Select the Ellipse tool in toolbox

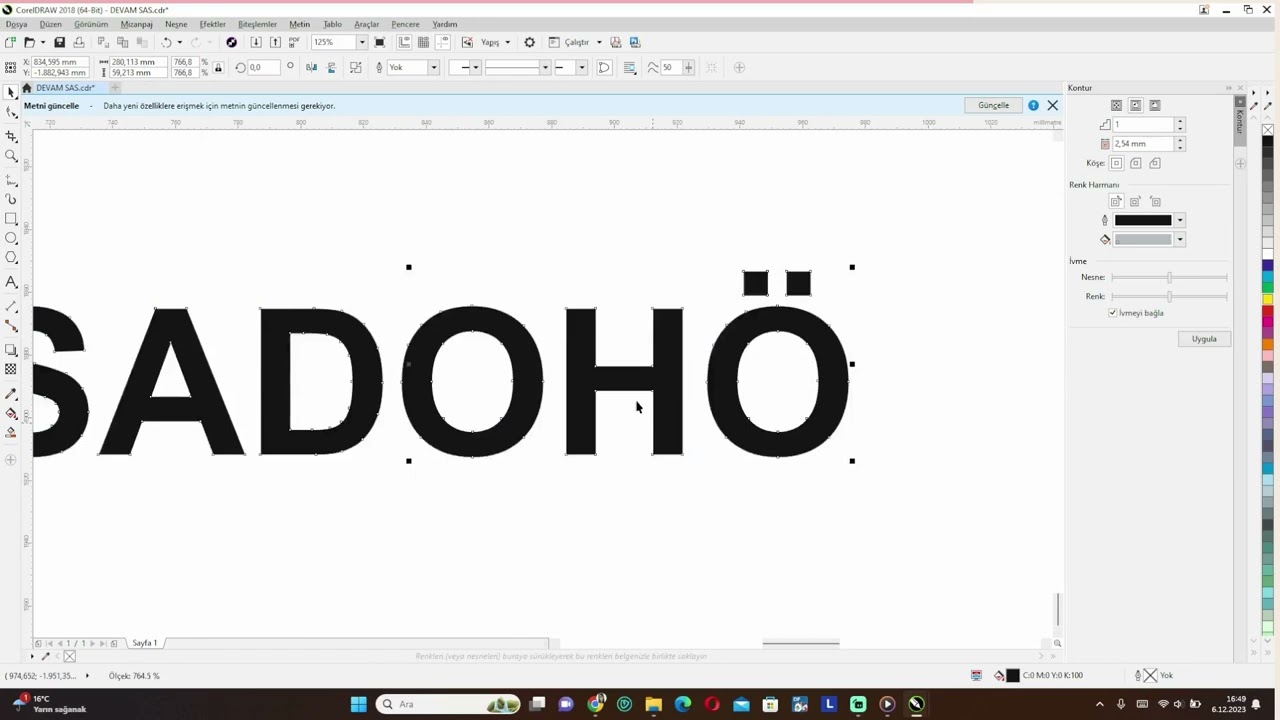point(11,238)
